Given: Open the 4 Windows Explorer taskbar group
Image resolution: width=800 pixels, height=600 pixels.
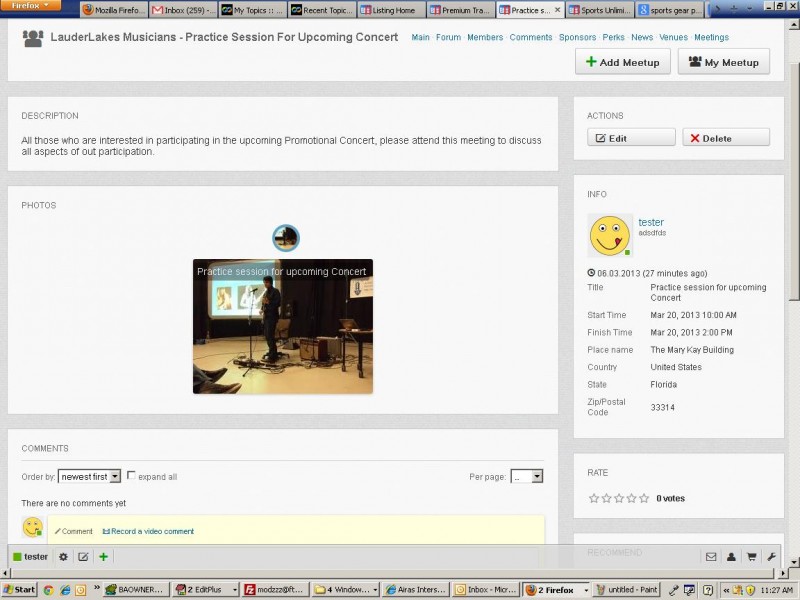Looking at the screenshot, I should click(346, 590).
